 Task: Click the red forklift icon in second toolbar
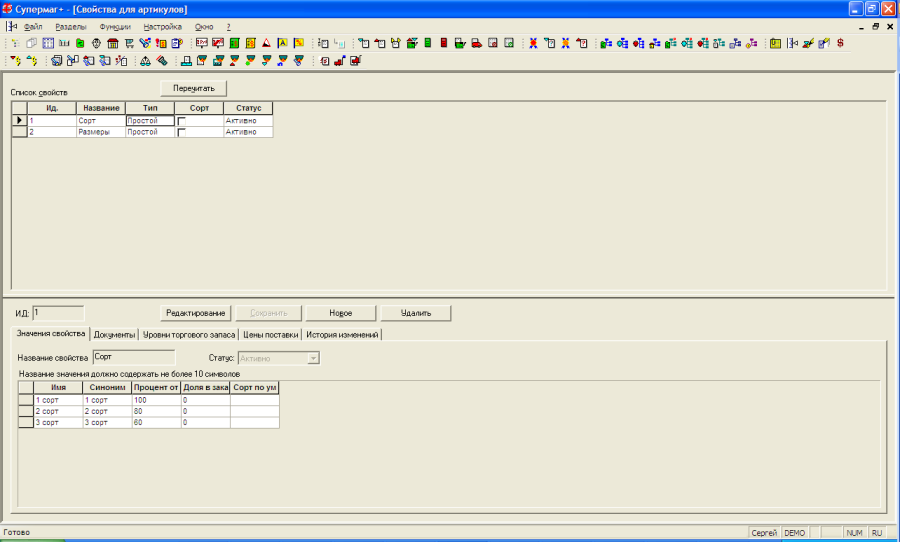[339, 60]
